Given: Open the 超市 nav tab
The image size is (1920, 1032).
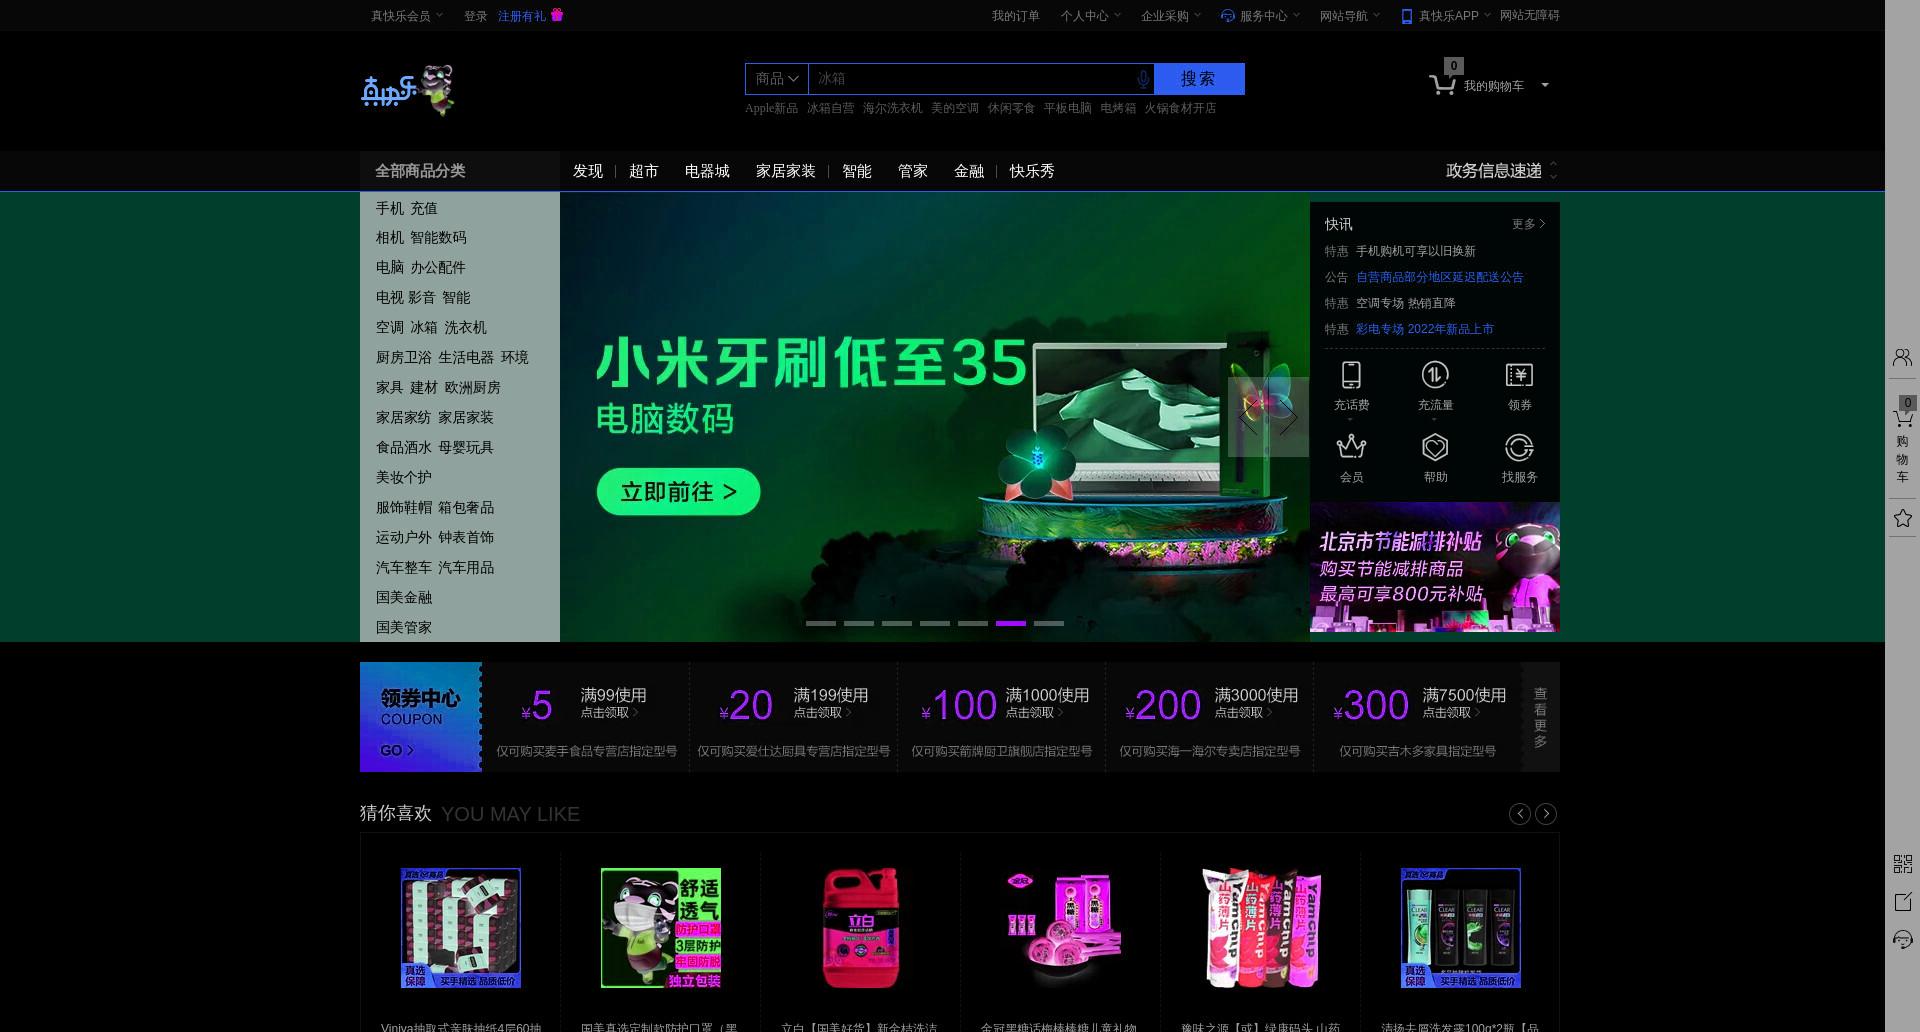Looking at the screenshot, I should tap(644, 171).
